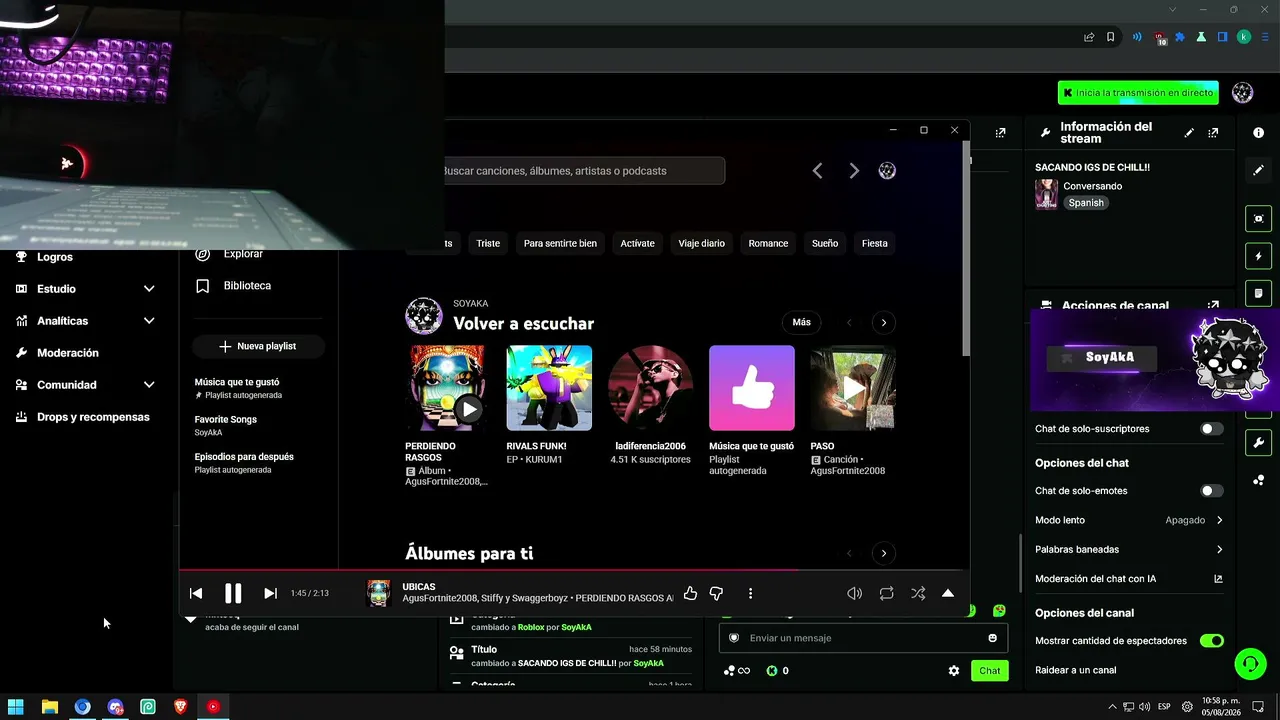Click the capture frame icon in right rail
Image resolution: width=1280 pixels, height=720 pixels.
click(1259, 219)
